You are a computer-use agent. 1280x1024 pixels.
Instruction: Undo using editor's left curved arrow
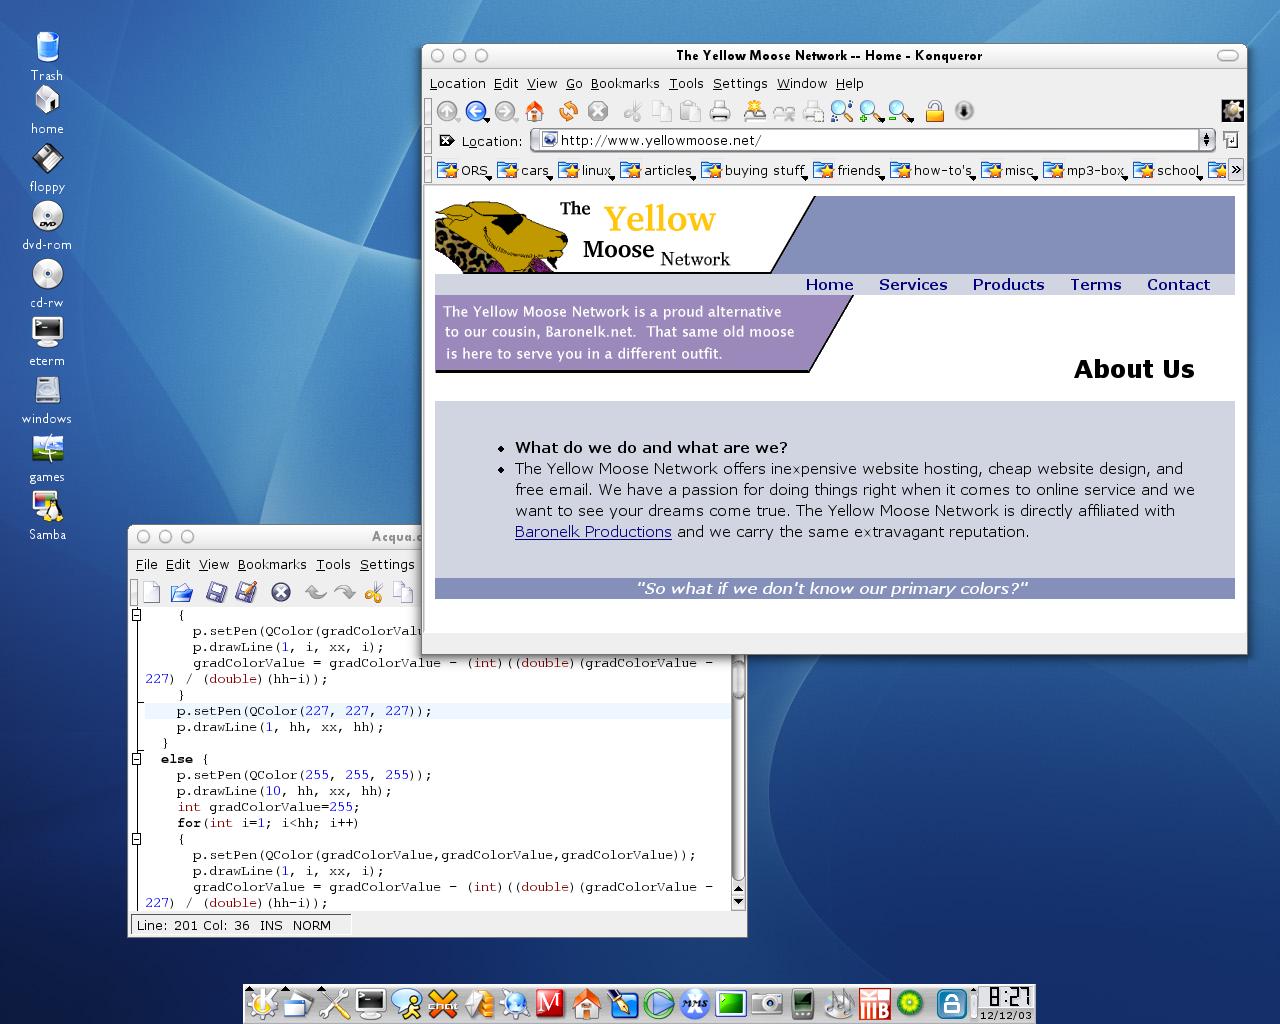(x=315, y=592)
